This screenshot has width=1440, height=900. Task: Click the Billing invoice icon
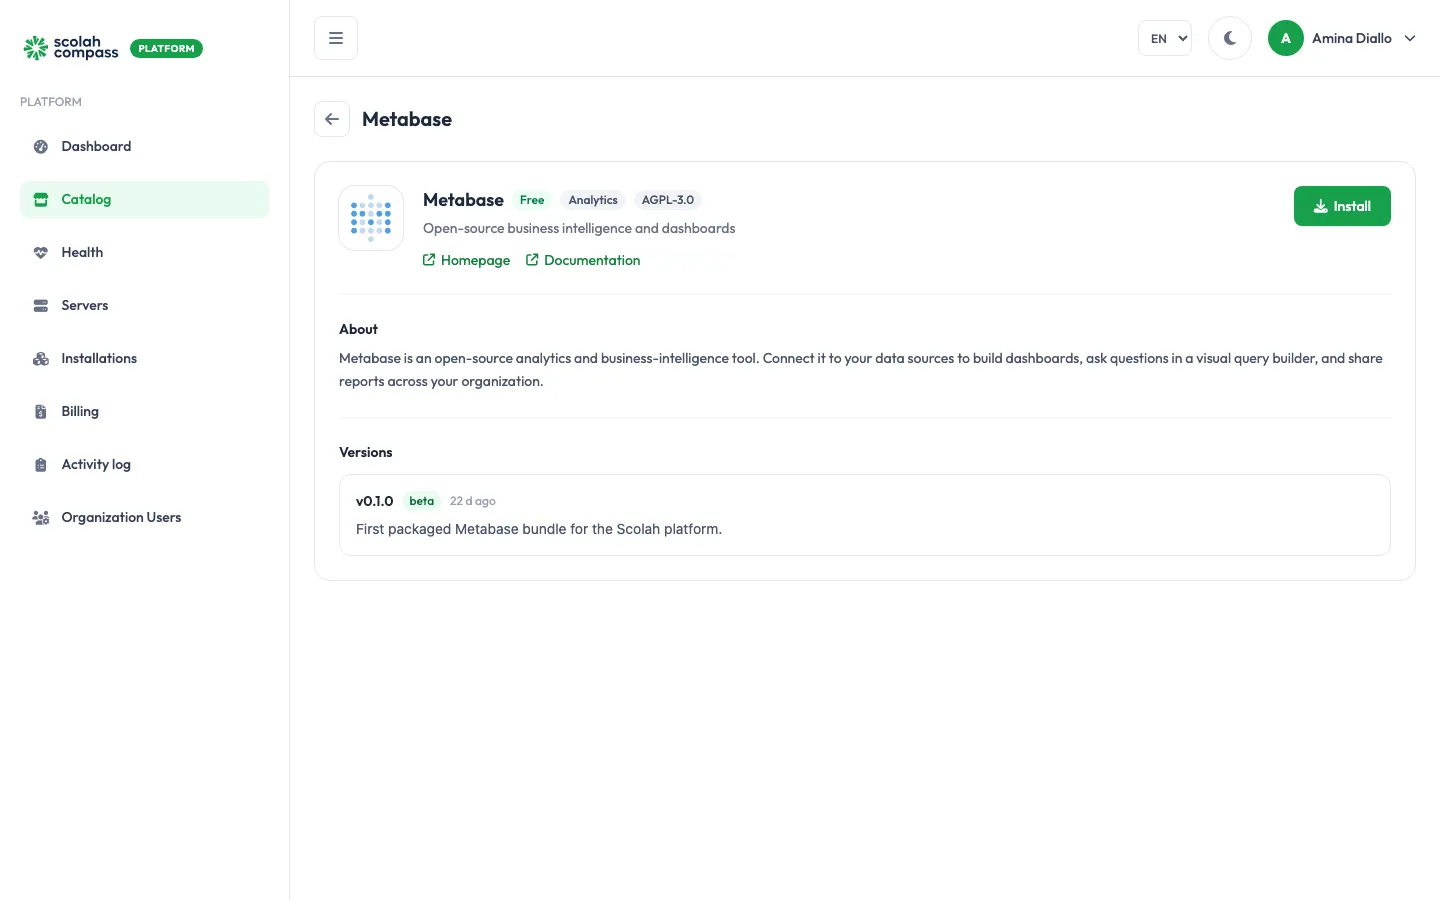click(41, 412)
